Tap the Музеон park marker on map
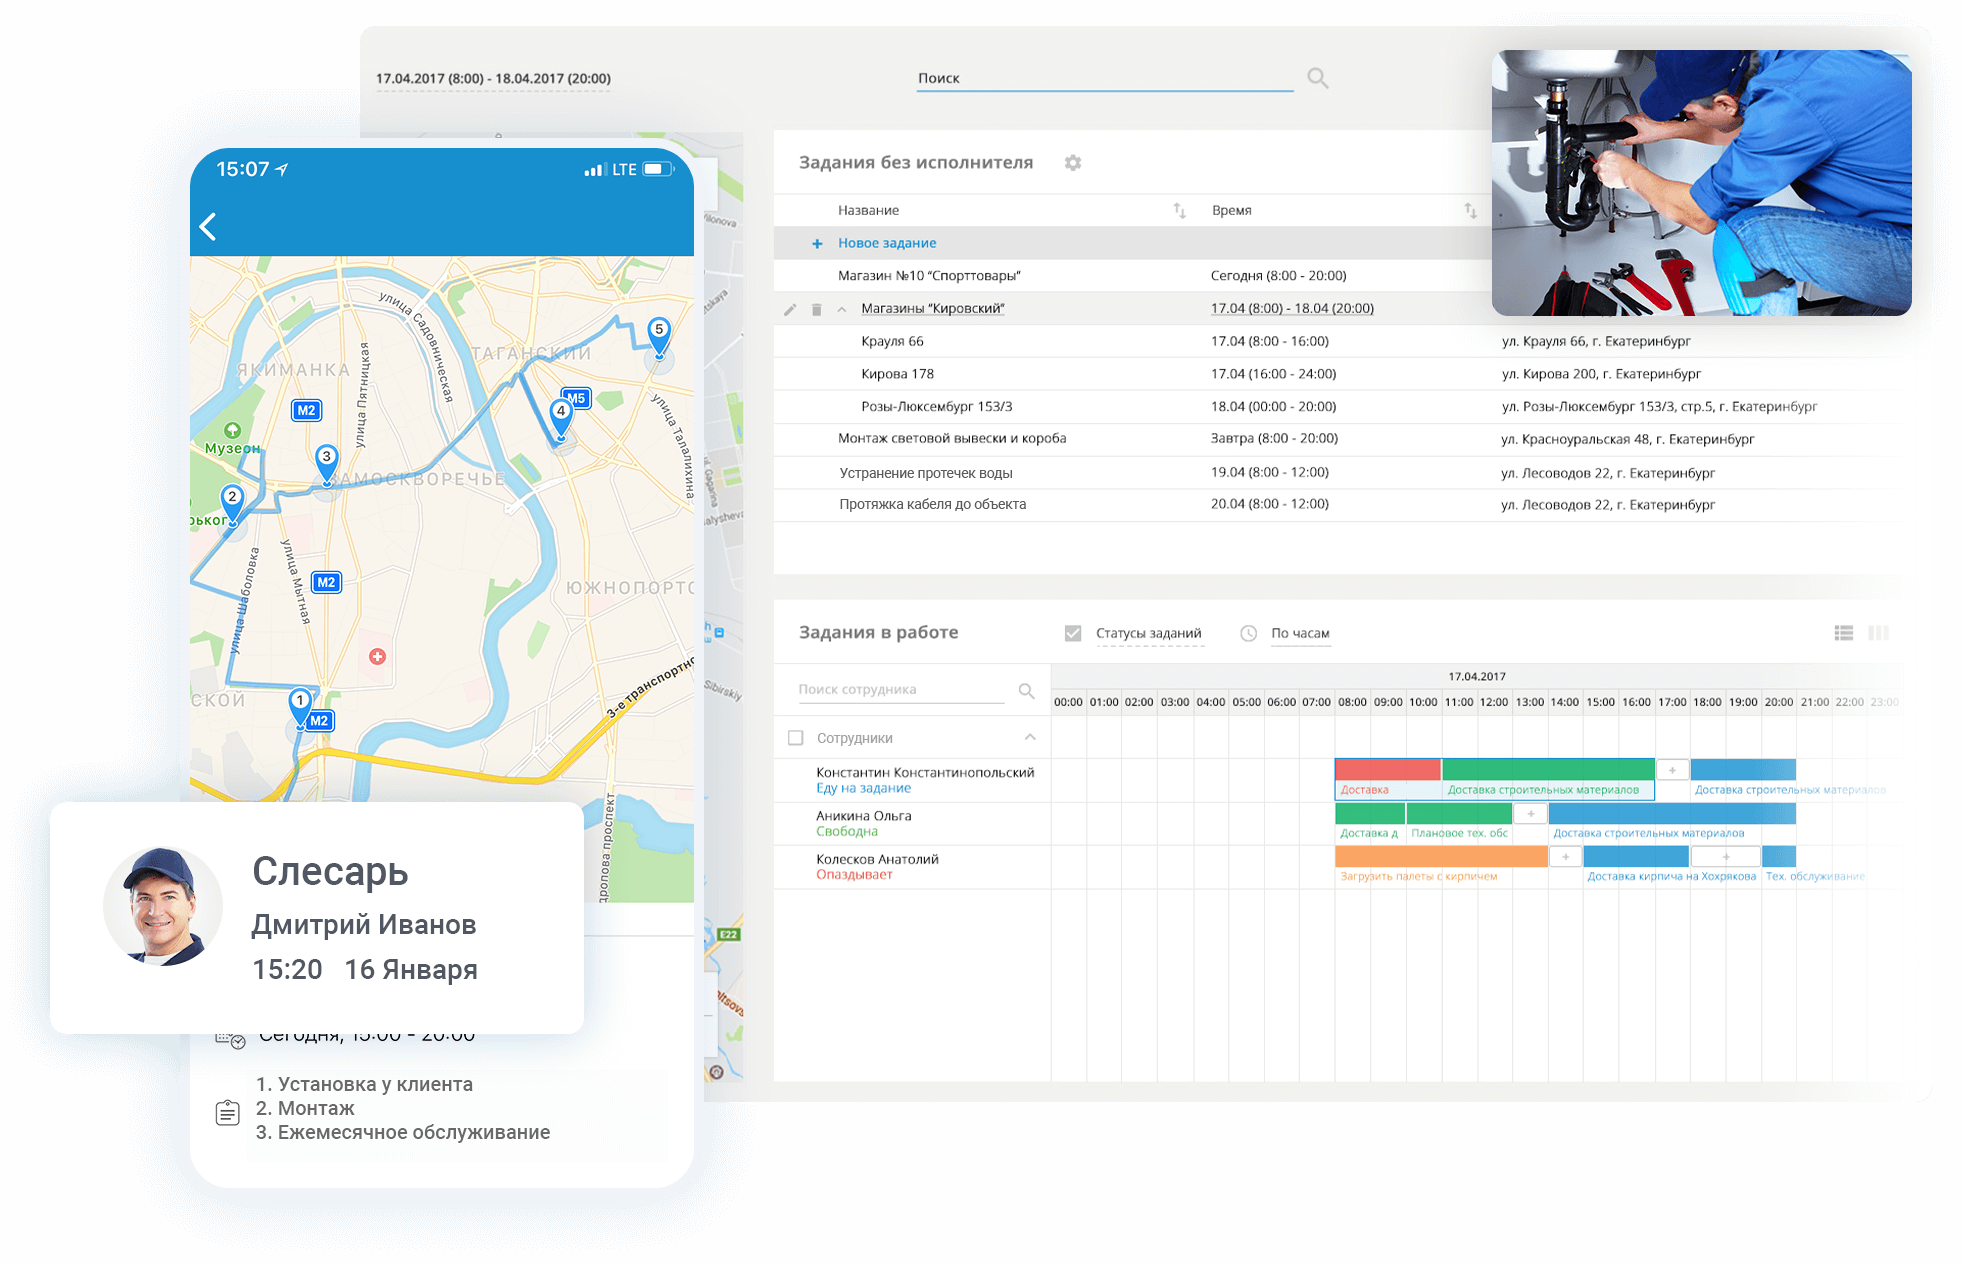This screenshot has height=1265, width=1962. point(232,430)
